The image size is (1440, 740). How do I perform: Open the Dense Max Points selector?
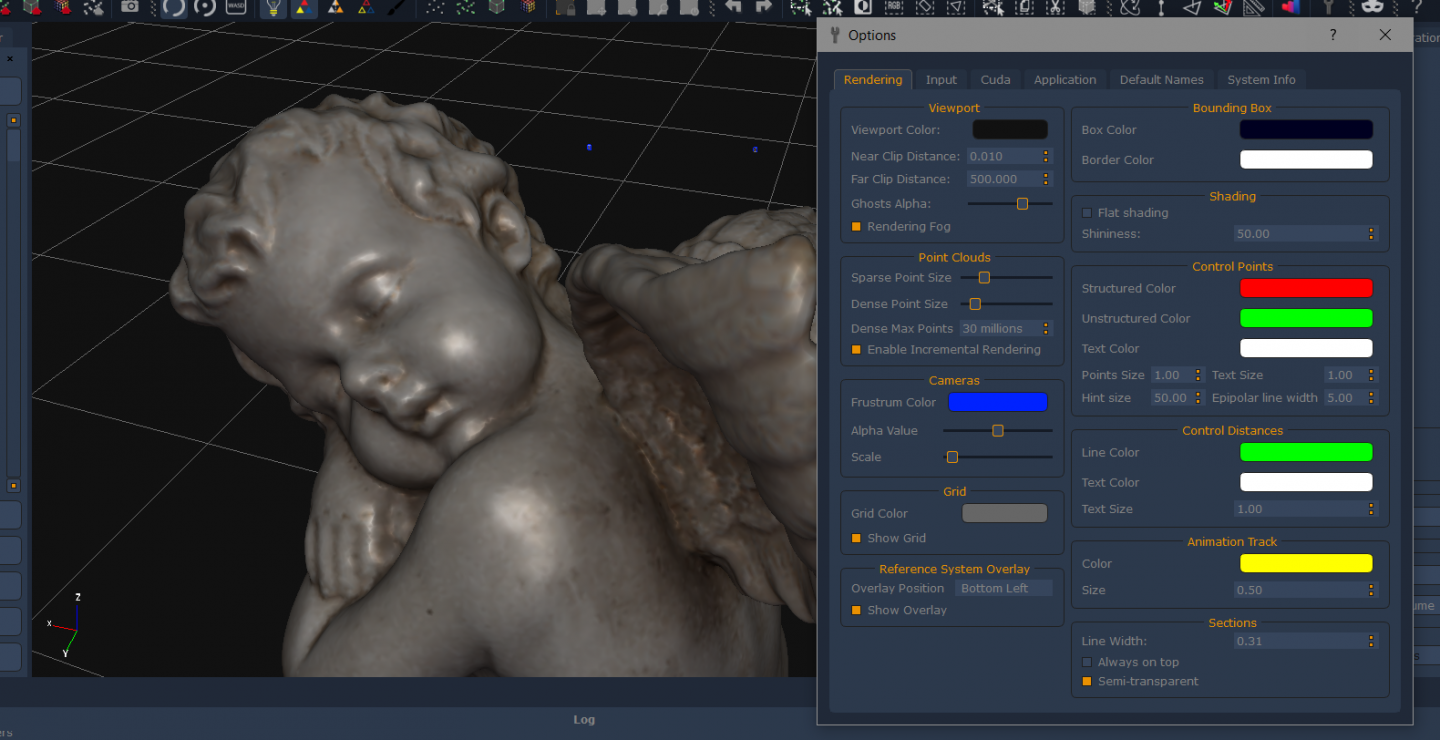(x=1005, y=328)
